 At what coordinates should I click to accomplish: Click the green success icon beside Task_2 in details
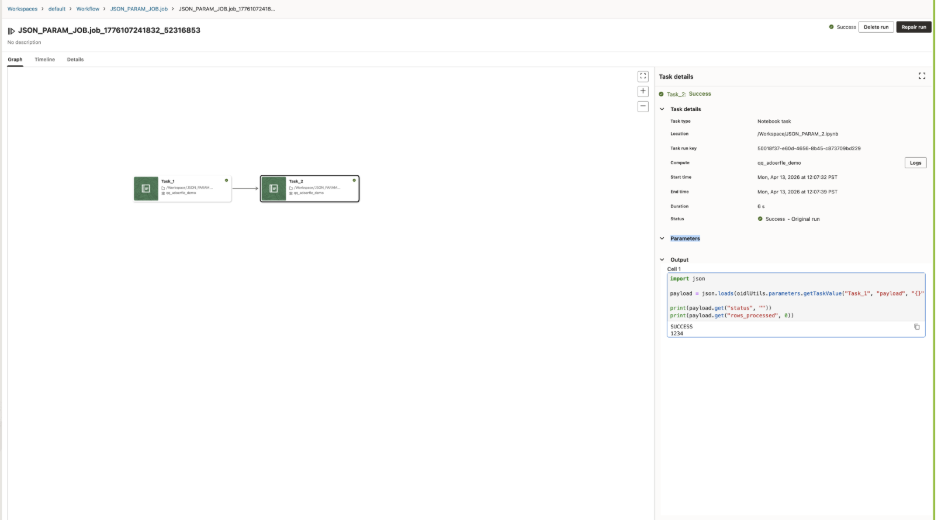(x=661, y=94)
